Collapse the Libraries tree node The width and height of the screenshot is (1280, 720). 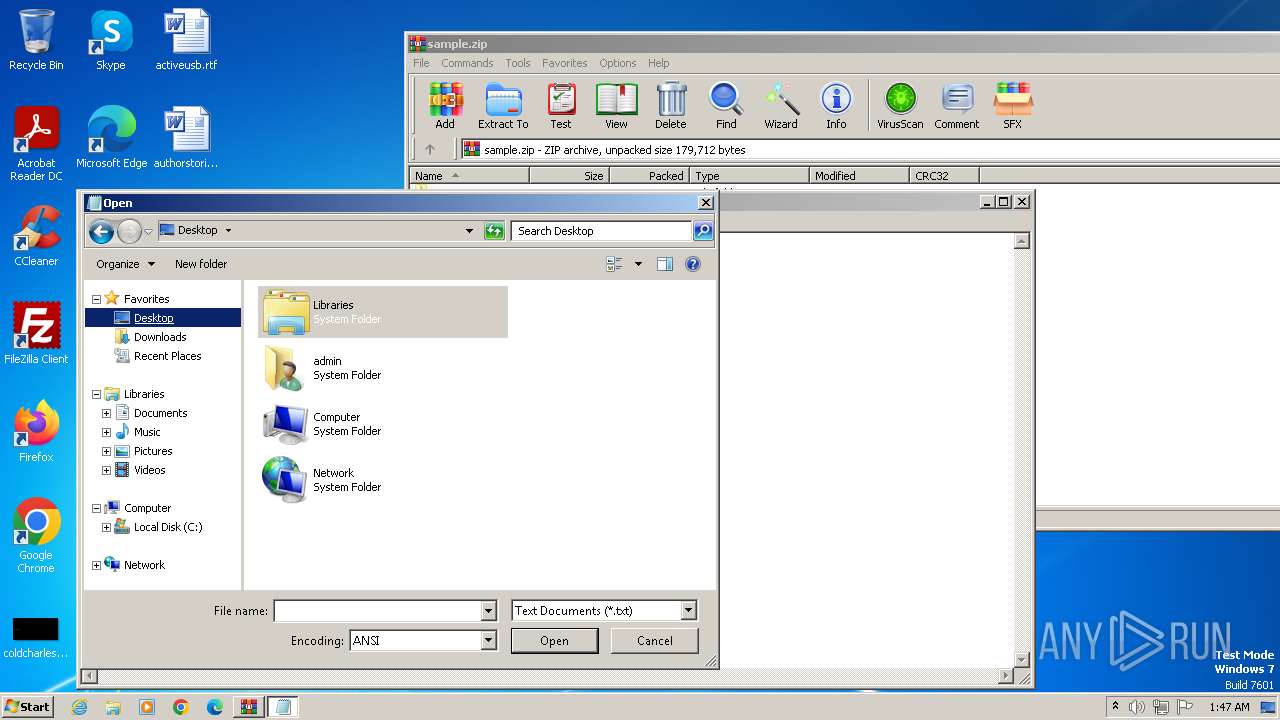(x=96, y=394)
